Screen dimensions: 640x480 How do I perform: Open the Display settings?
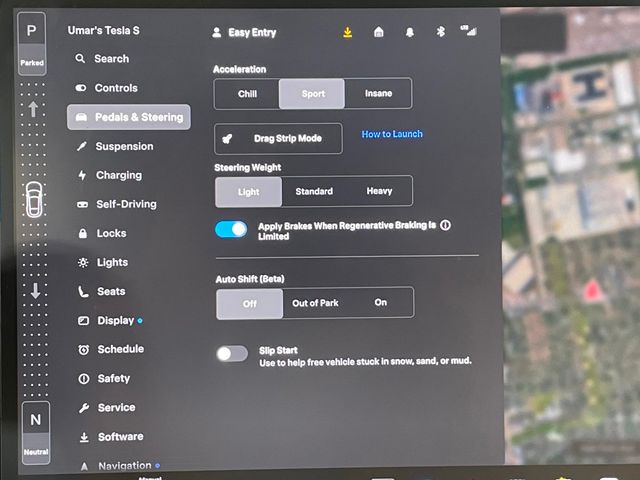tap(110, 320)
